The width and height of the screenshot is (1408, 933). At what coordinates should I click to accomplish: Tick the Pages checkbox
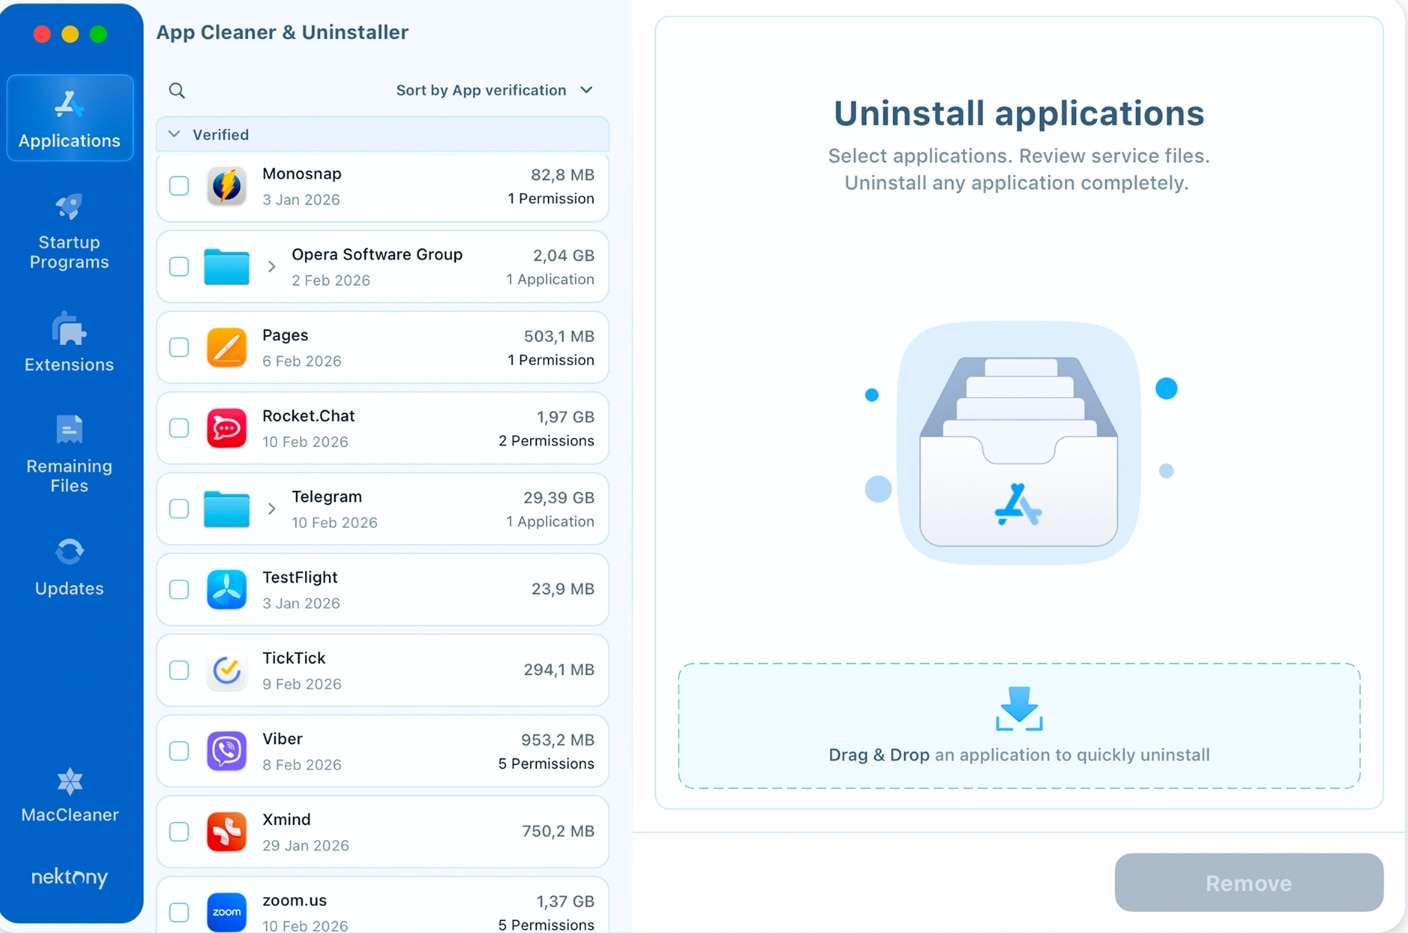pos(179,347)
